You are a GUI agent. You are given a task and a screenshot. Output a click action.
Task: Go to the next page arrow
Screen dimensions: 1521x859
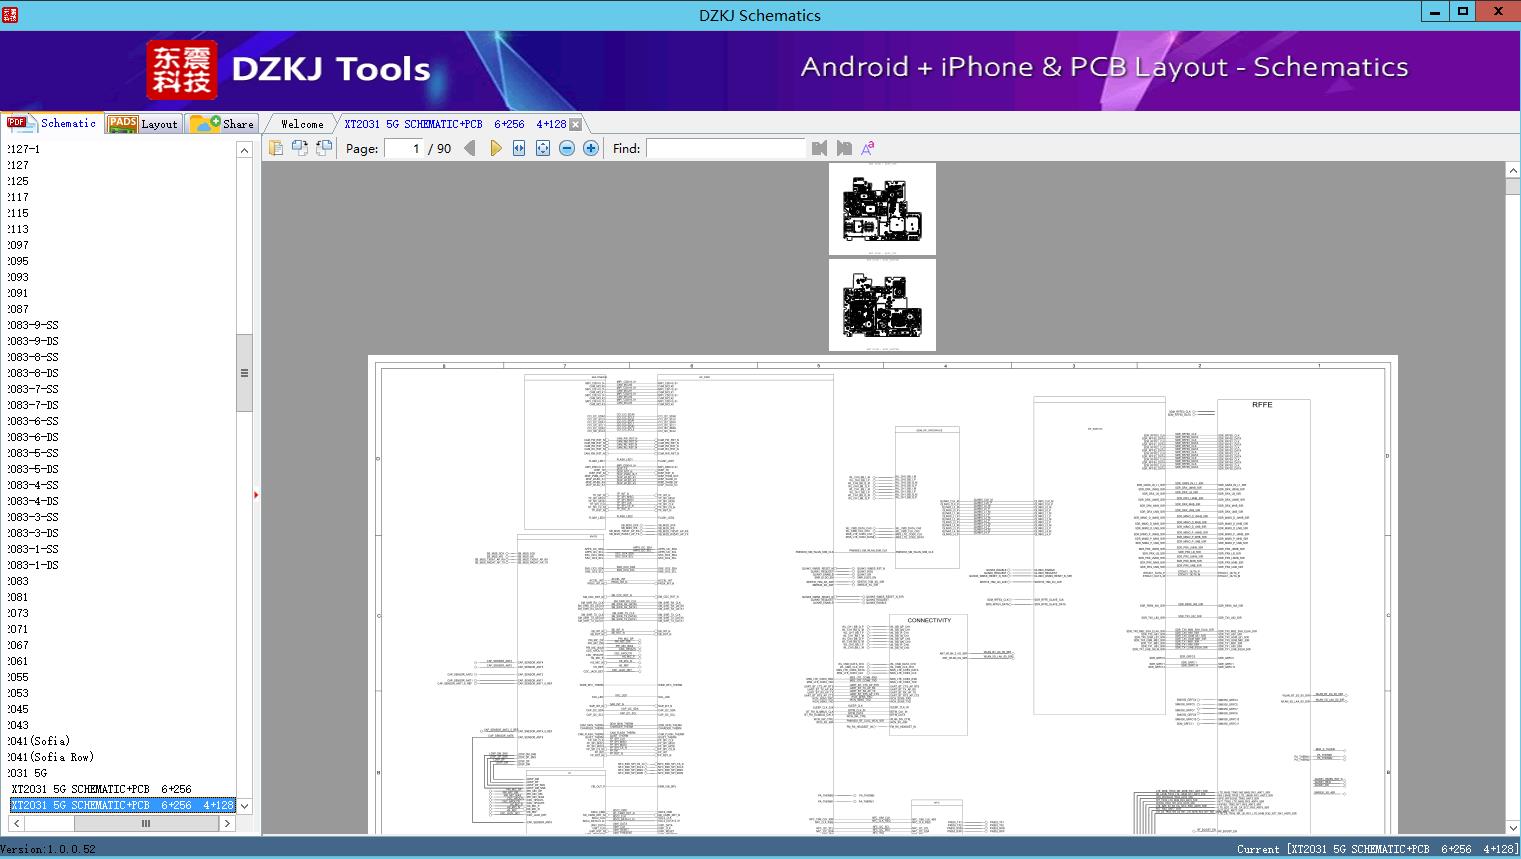pos(495,148)
